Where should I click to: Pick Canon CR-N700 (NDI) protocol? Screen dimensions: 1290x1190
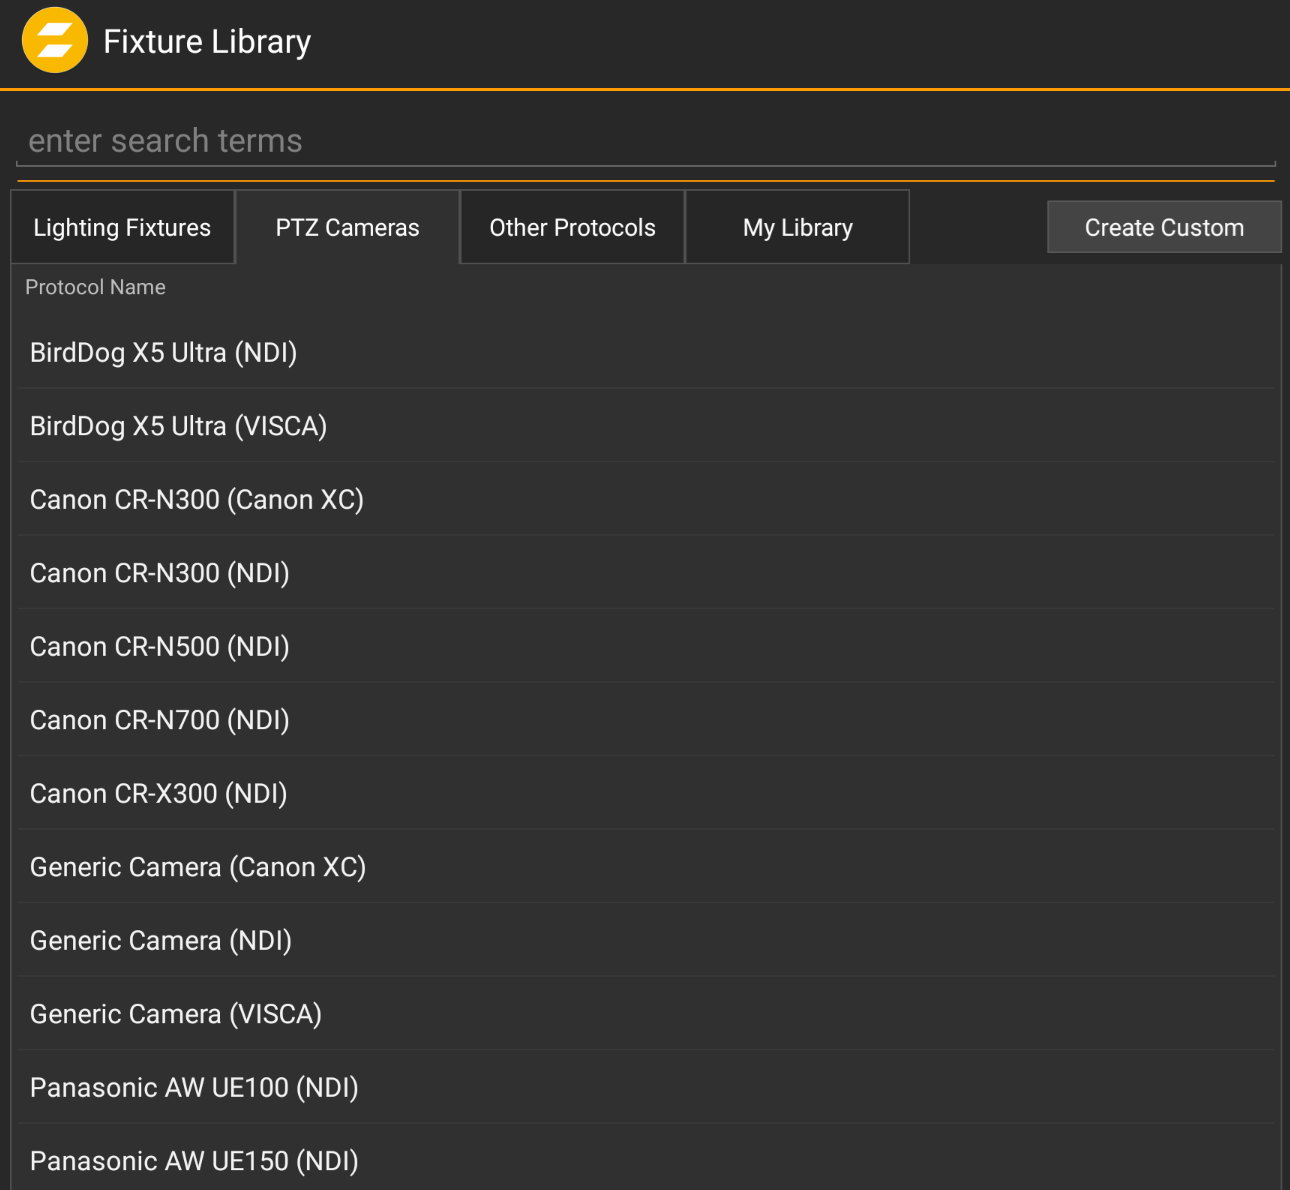646,720
